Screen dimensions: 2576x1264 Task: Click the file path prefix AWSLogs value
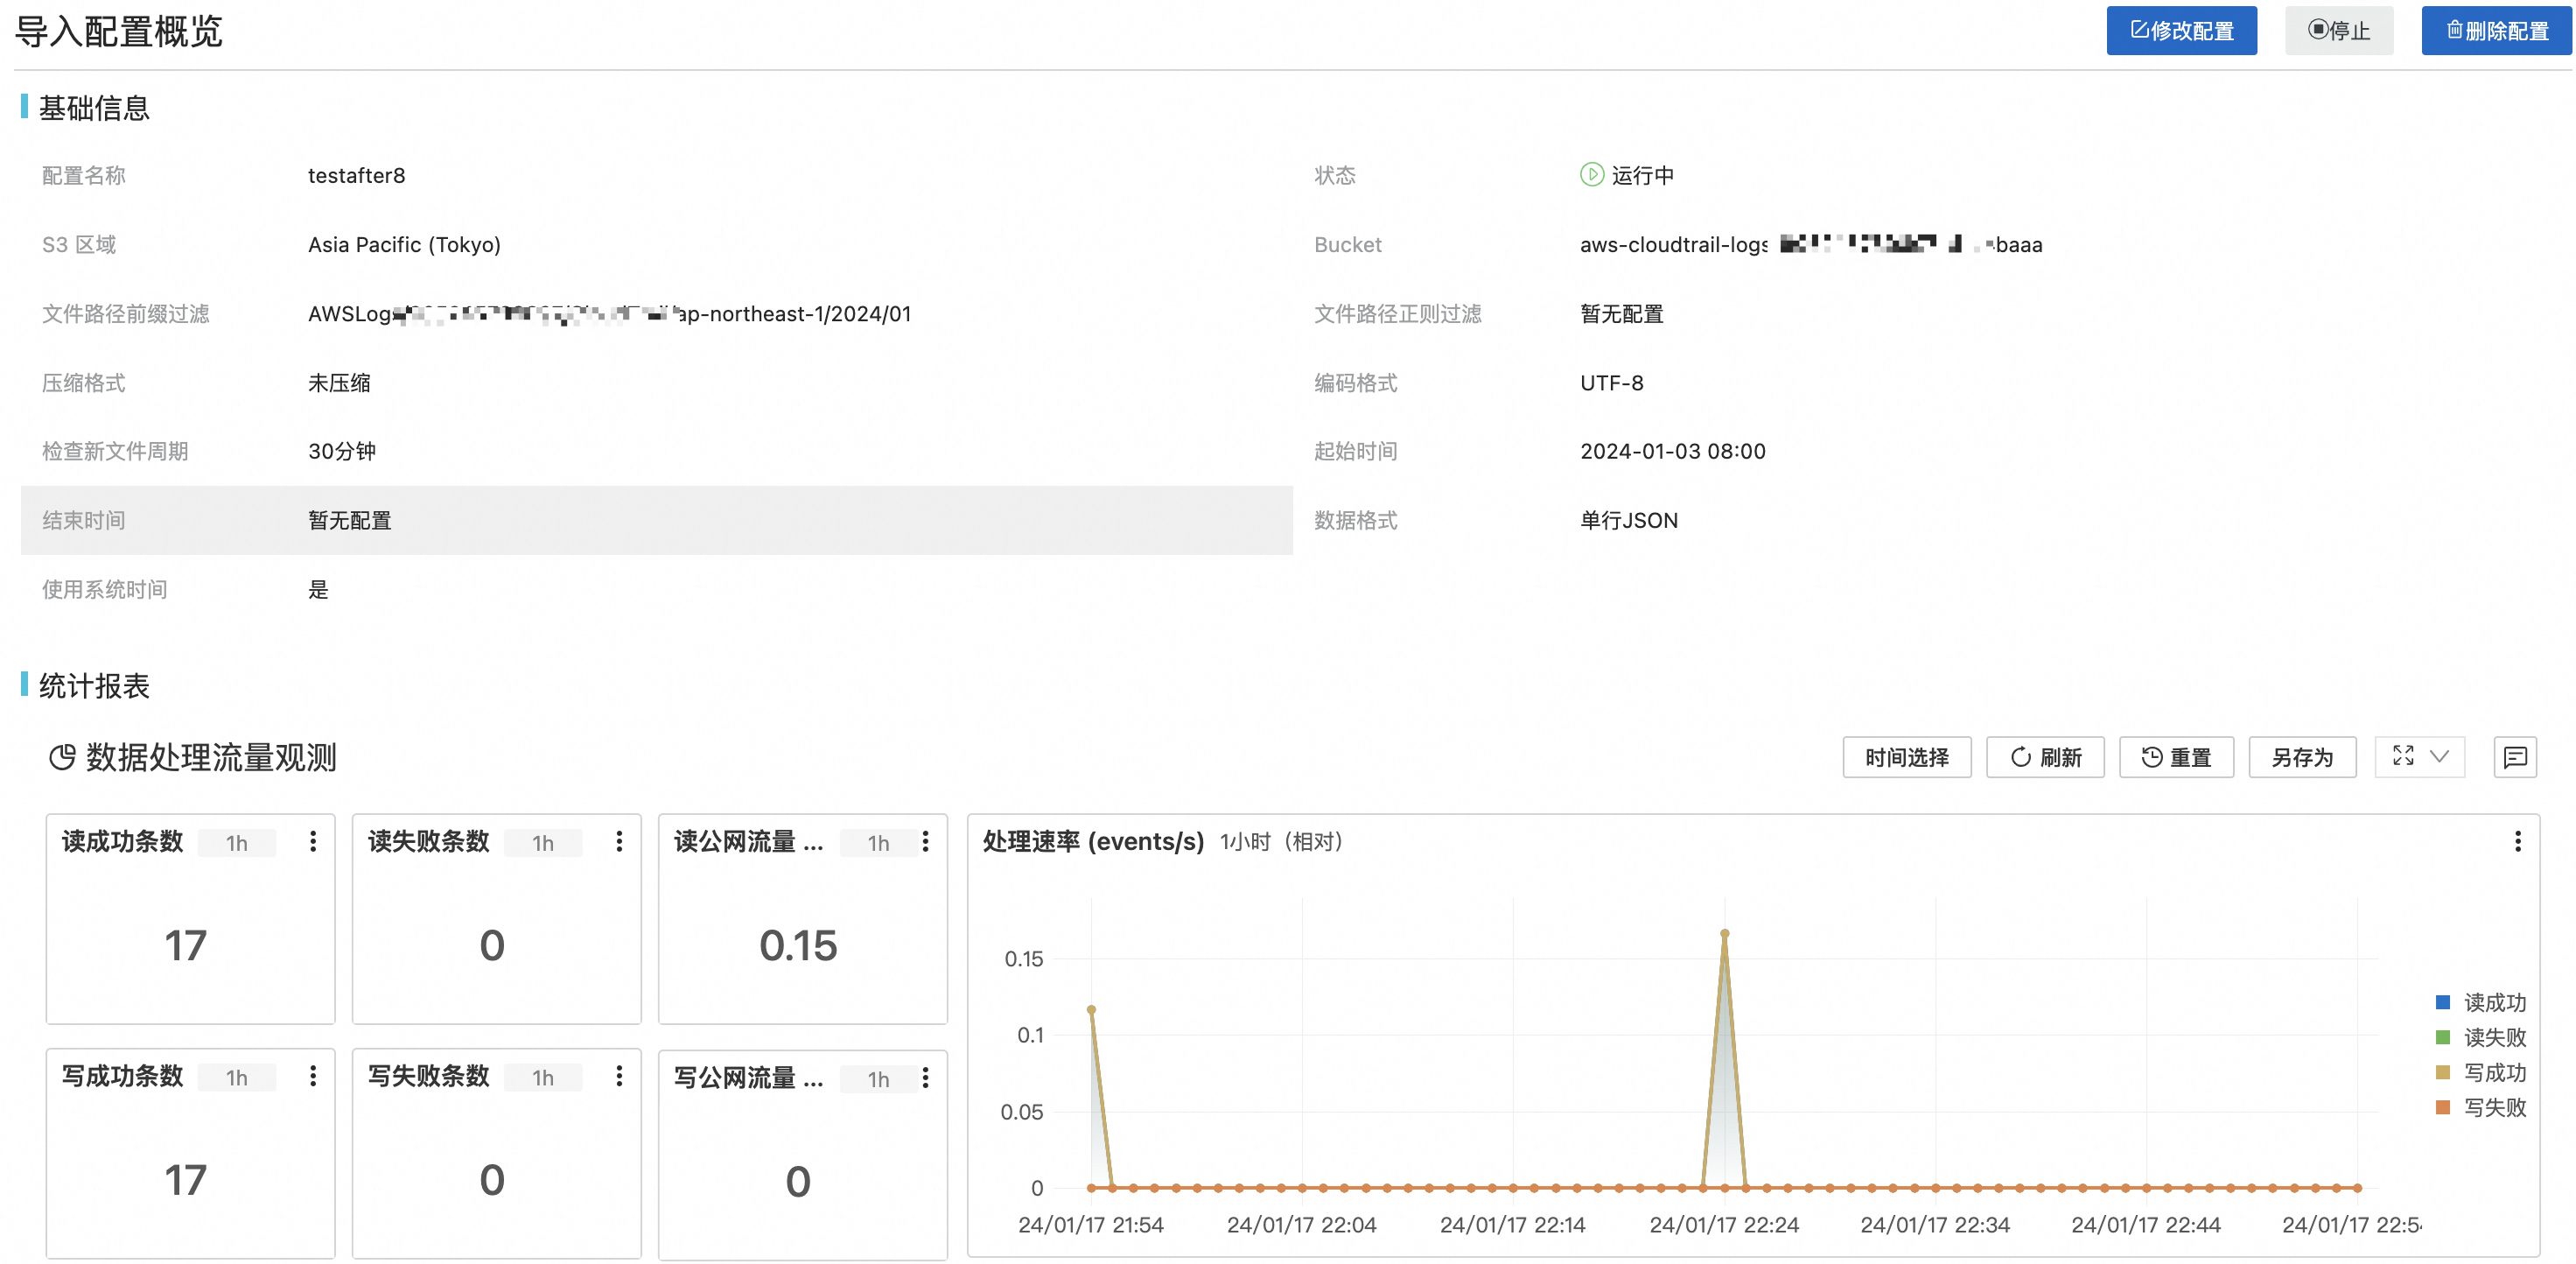(x=610, y=313)
